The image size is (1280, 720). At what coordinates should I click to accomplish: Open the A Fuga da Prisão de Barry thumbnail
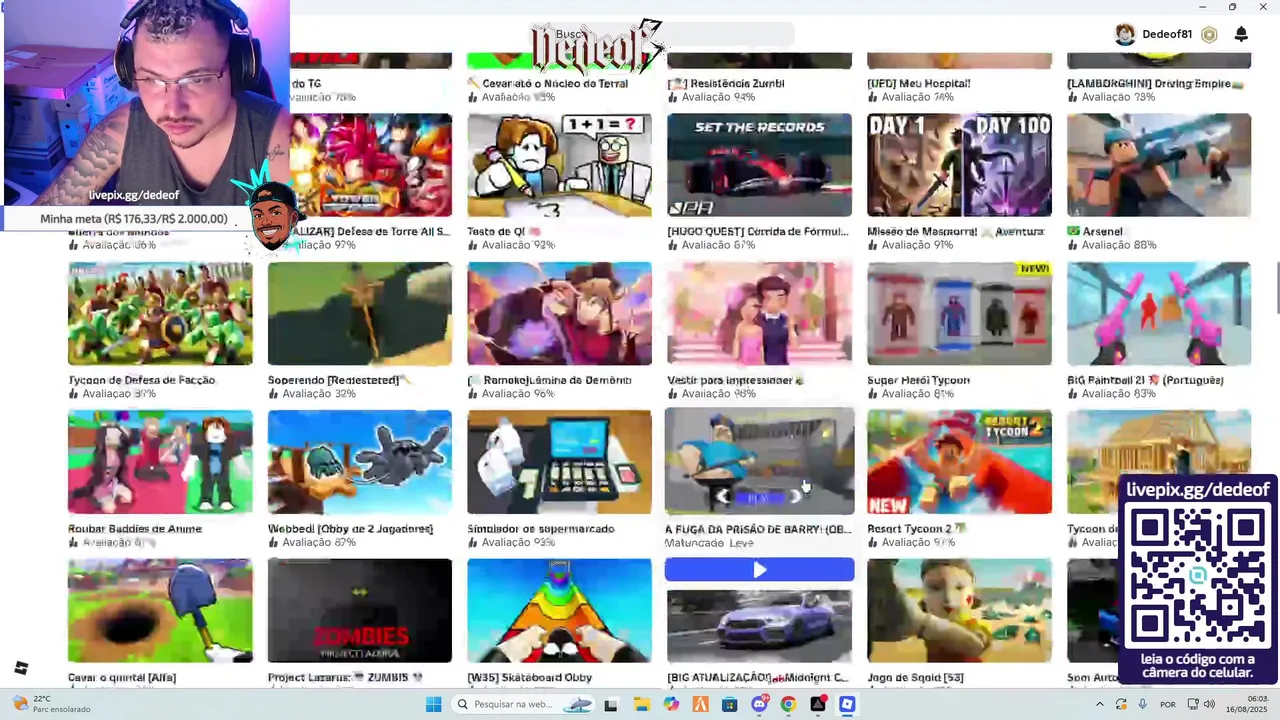[x=759, y=461]
